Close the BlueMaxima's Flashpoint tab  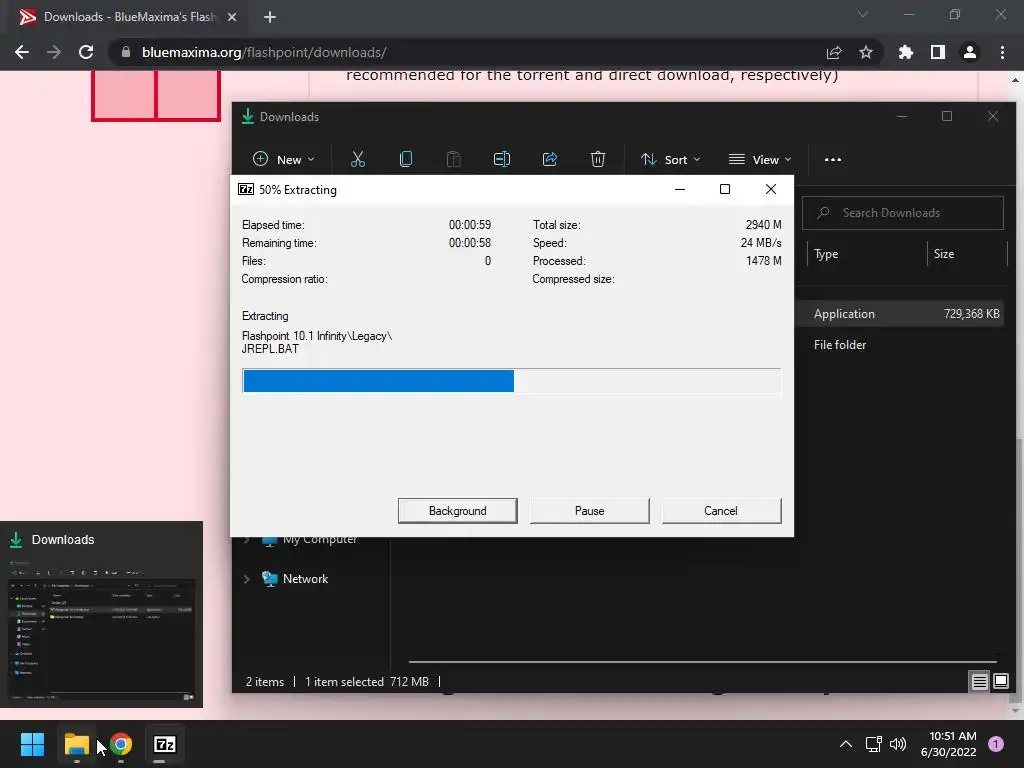coord(232,17)
